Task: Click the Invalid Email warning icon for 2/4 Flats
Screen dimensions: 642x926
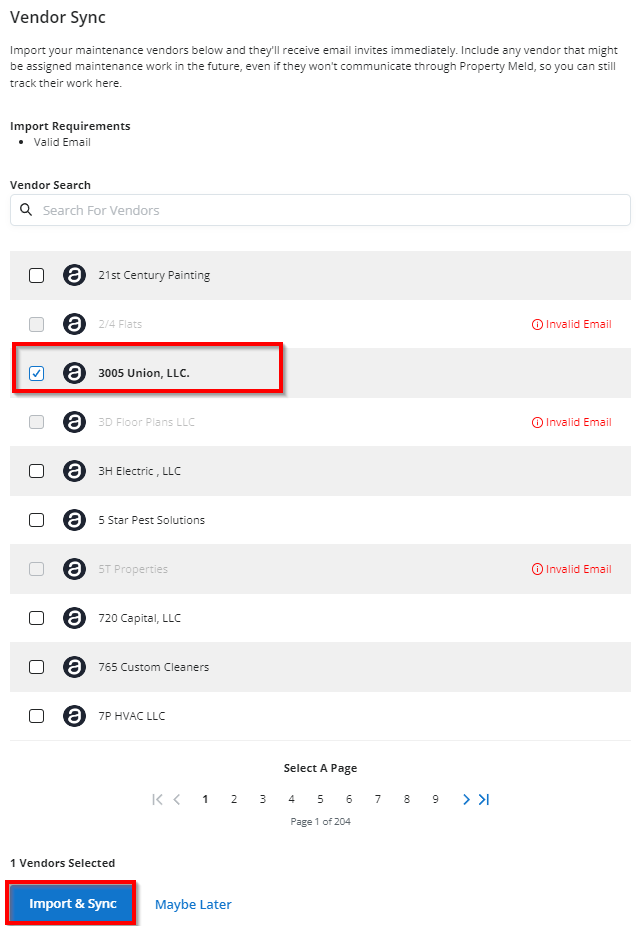Action: (x=537, y=324)
